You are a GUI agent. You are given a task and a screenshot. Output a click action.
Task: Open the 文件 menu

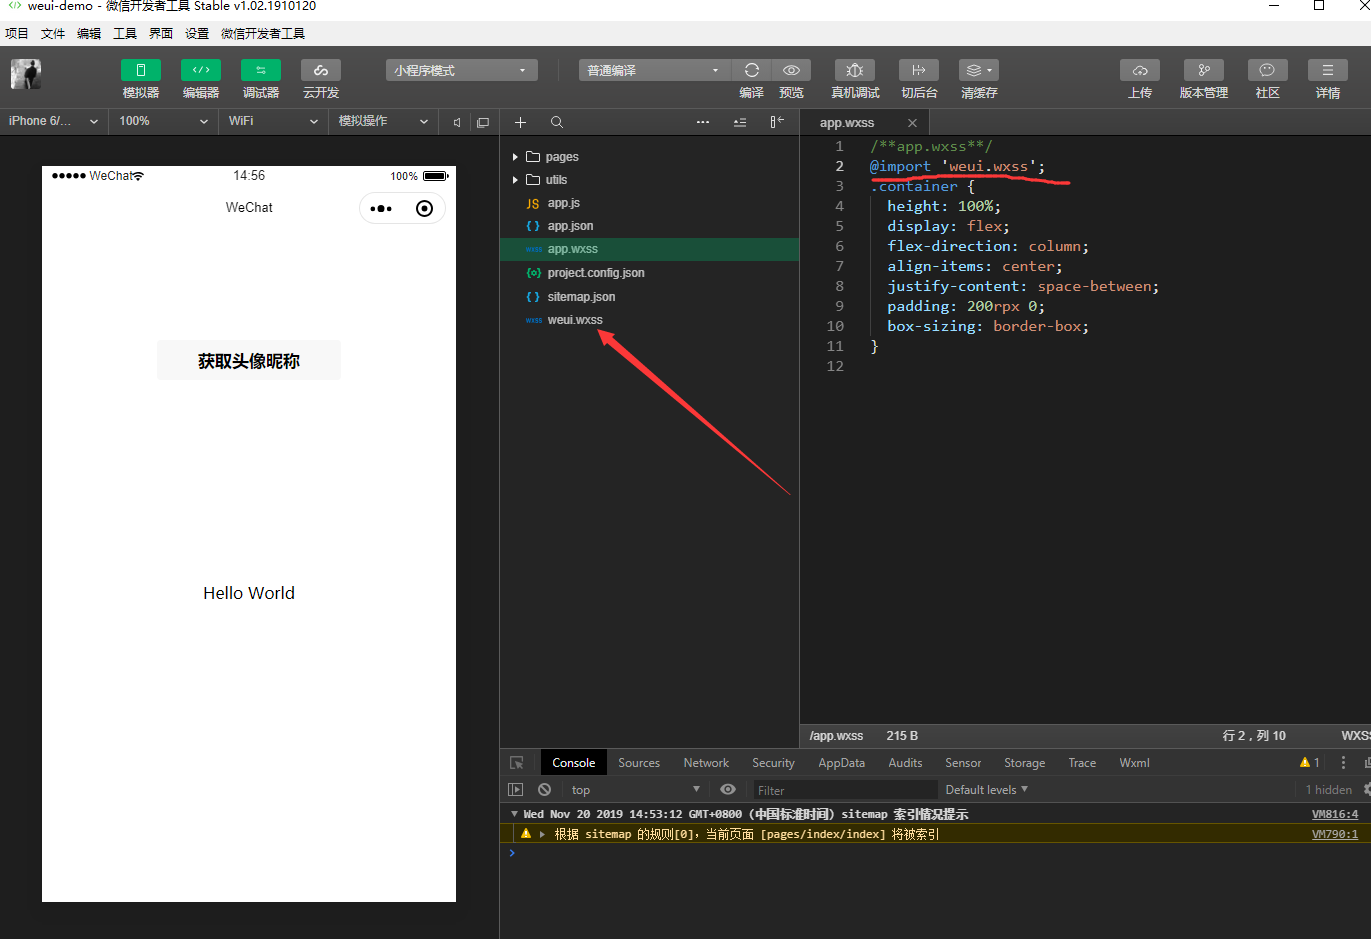(x=53, y=34)
